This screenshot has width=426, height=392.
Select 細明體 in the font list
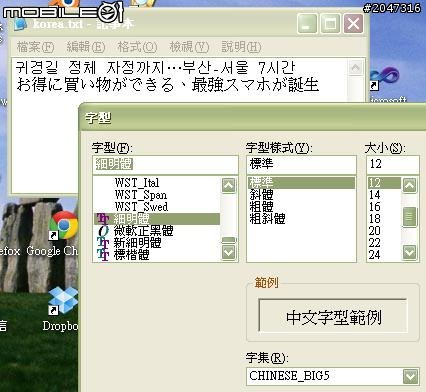(157, 219)
